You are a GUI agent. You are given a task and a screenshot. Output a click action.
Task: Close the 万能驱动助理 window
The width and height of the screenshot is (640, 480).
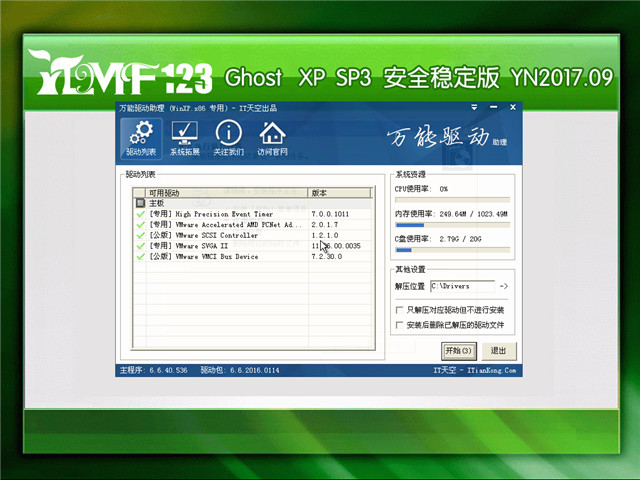coord(512,108)
